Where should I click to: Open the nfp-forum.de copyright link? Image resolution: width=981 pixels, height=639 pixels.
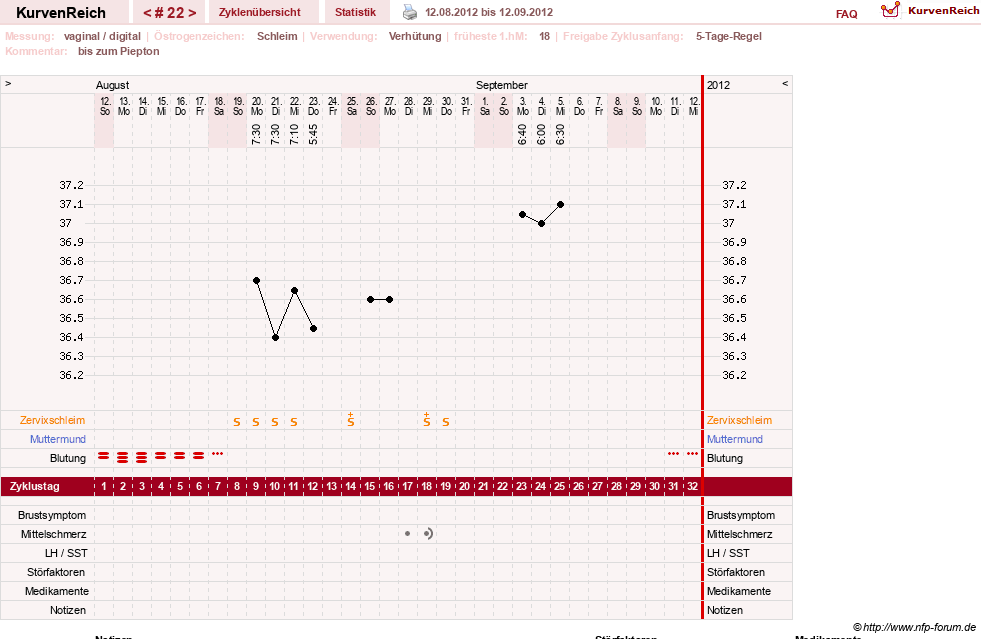pyautogui.click(x=914, y=627)
